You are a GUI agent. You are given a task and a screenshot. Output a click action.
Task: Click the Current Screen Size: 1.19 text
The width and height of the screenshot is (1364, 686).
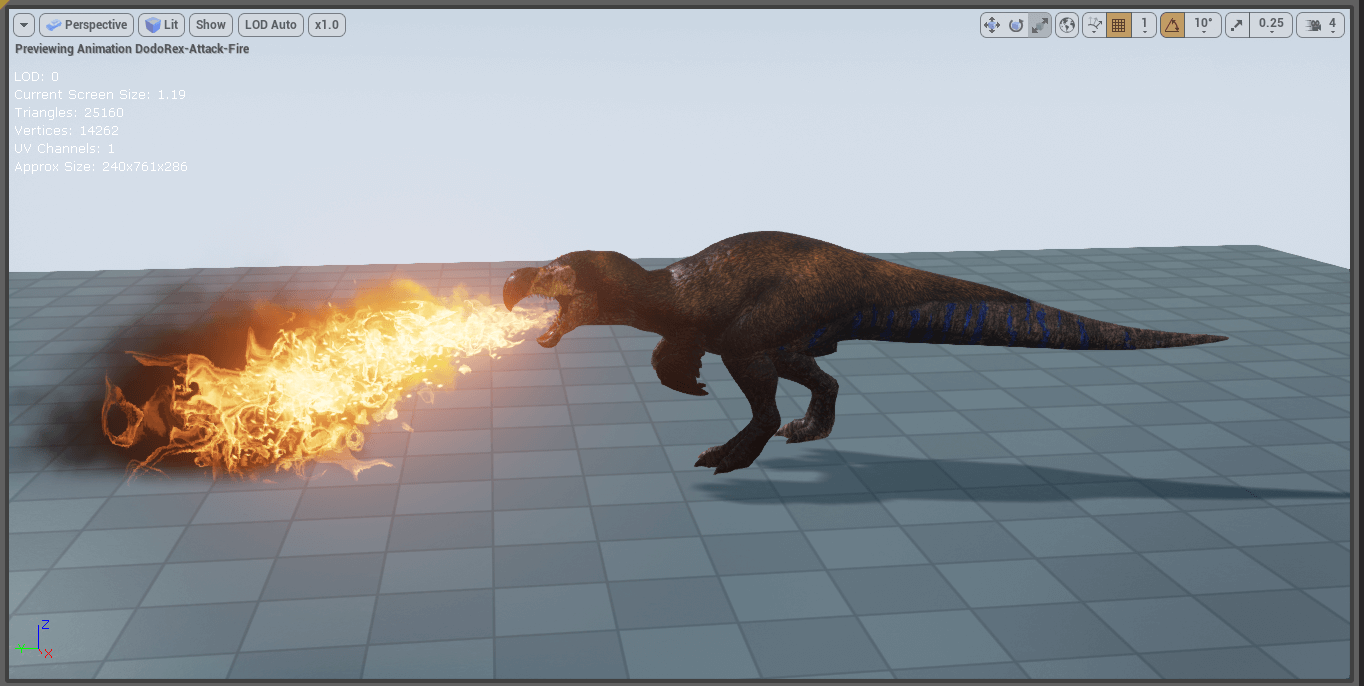(100, 94)
